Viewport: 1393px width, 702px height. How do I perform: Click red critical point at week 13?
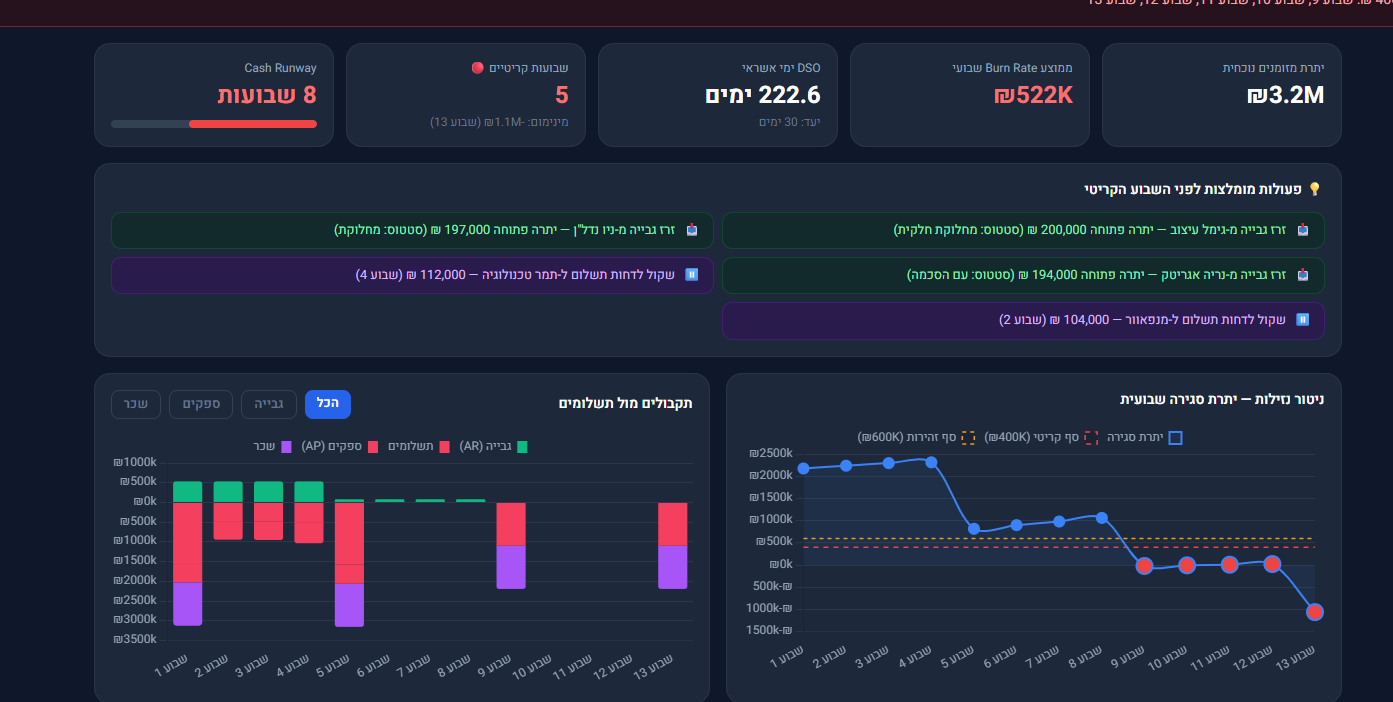pyautogui.click(x=1315, y=612)
